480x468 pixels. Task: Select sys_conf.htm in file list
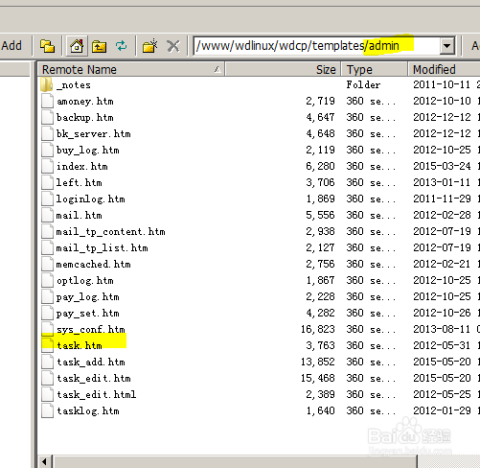pyautogui.click(x=91, y=329)
